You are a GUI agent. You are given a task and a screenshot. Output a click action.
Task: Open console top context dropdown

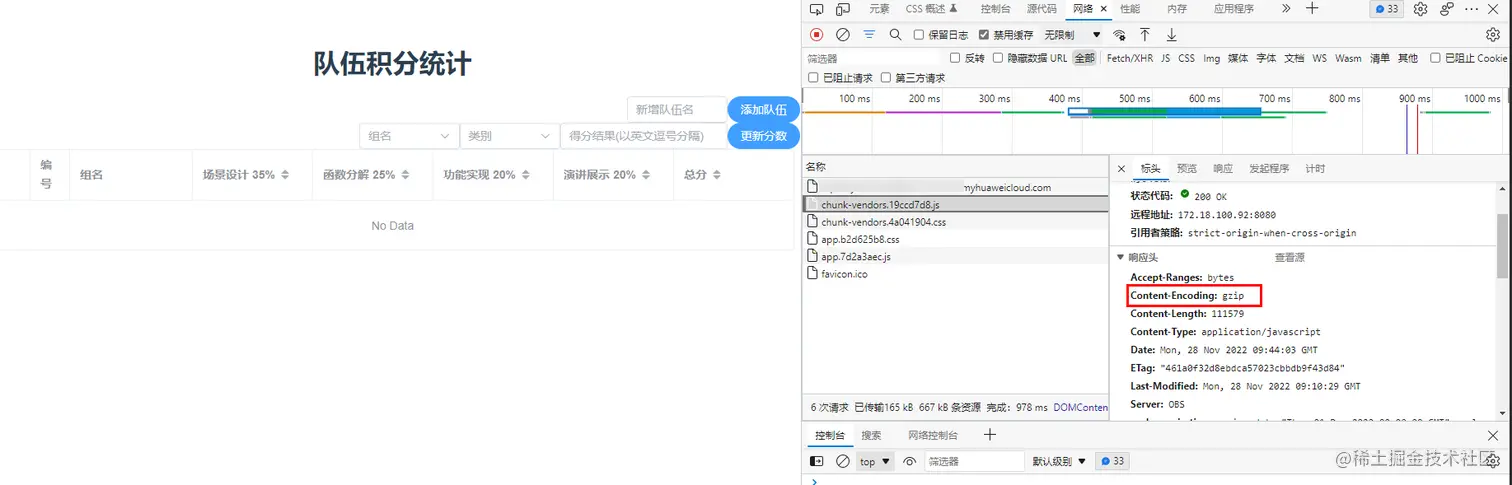pos(875,461)
